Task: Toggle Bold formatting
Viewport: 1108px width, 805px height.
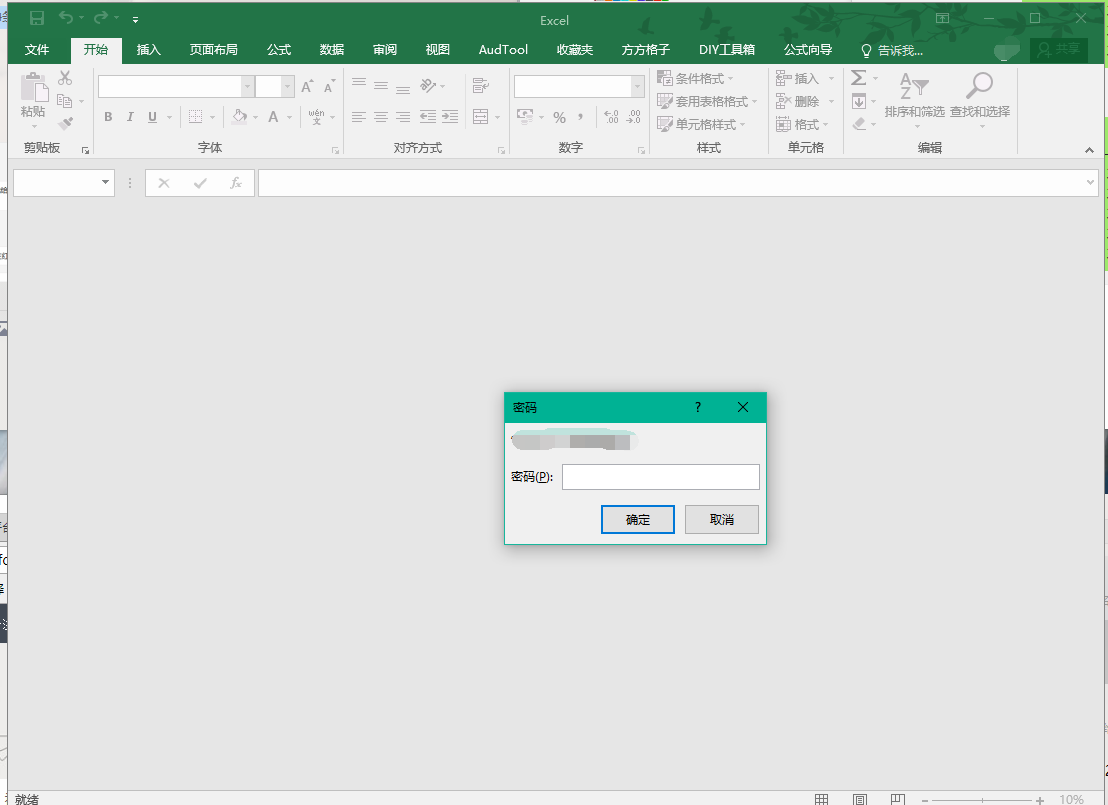Action: tap(108, 117)
